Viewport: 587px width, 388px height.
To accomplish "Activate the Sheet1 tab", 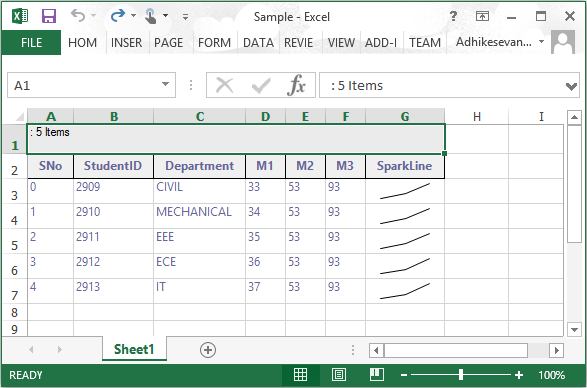I will click(134, 349).
